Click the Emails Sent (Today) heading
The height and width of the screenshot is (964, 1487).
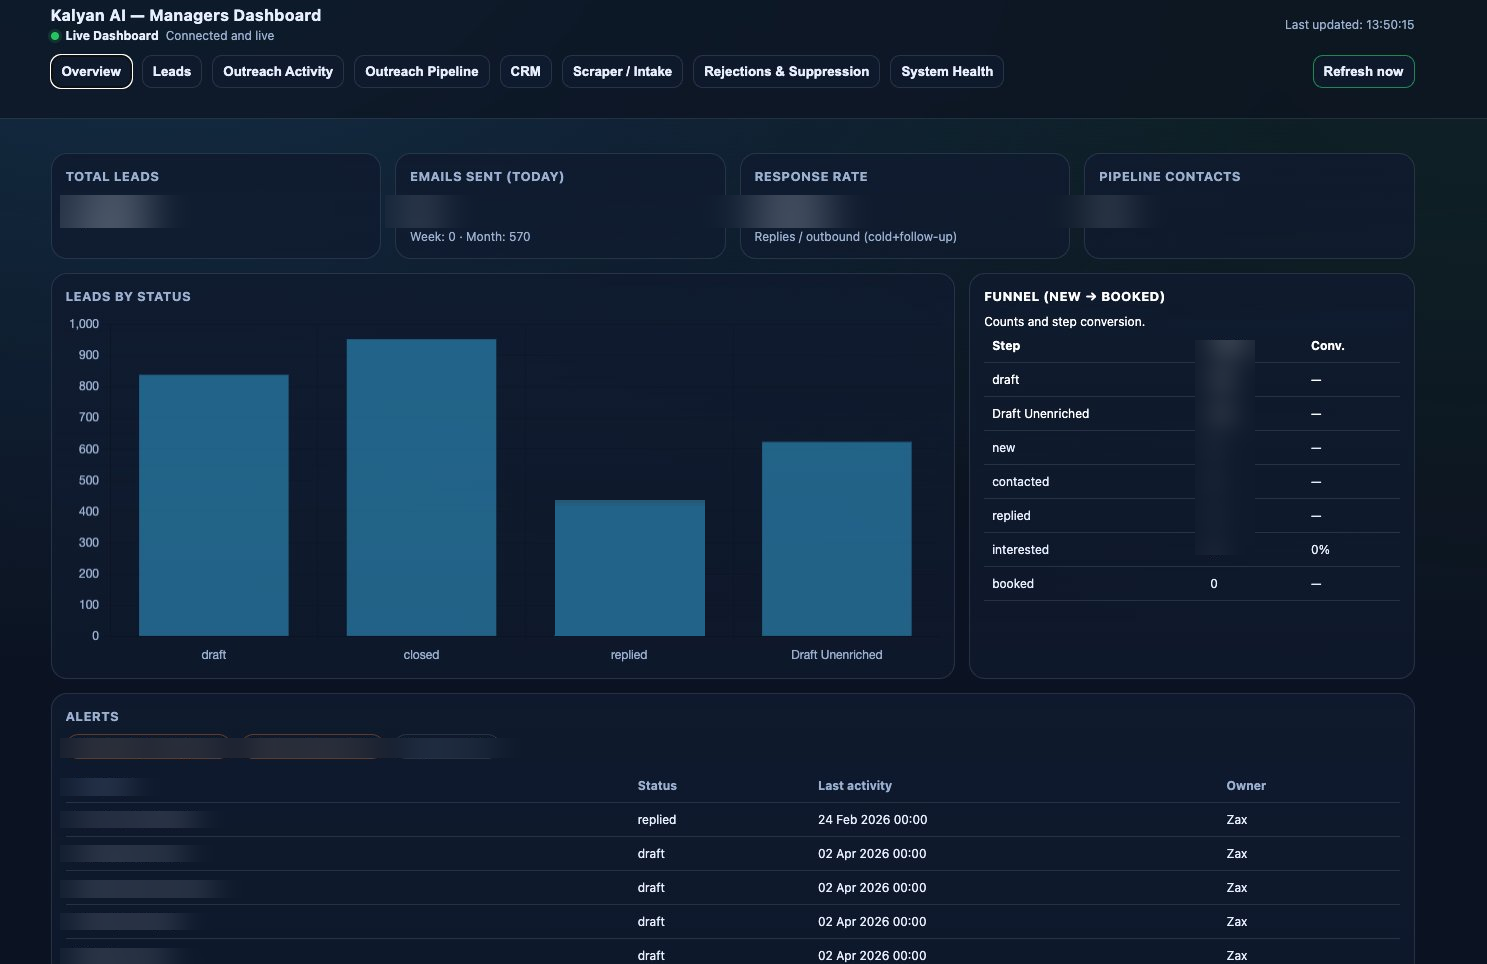coord(487,177)
